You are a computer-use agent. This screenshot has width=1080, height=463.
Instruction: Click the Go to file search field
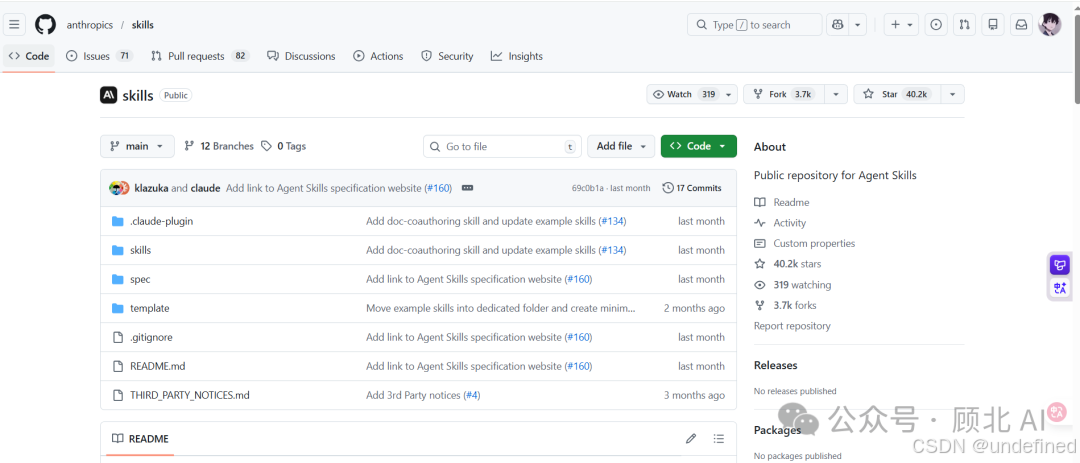[x=503, y=146]
